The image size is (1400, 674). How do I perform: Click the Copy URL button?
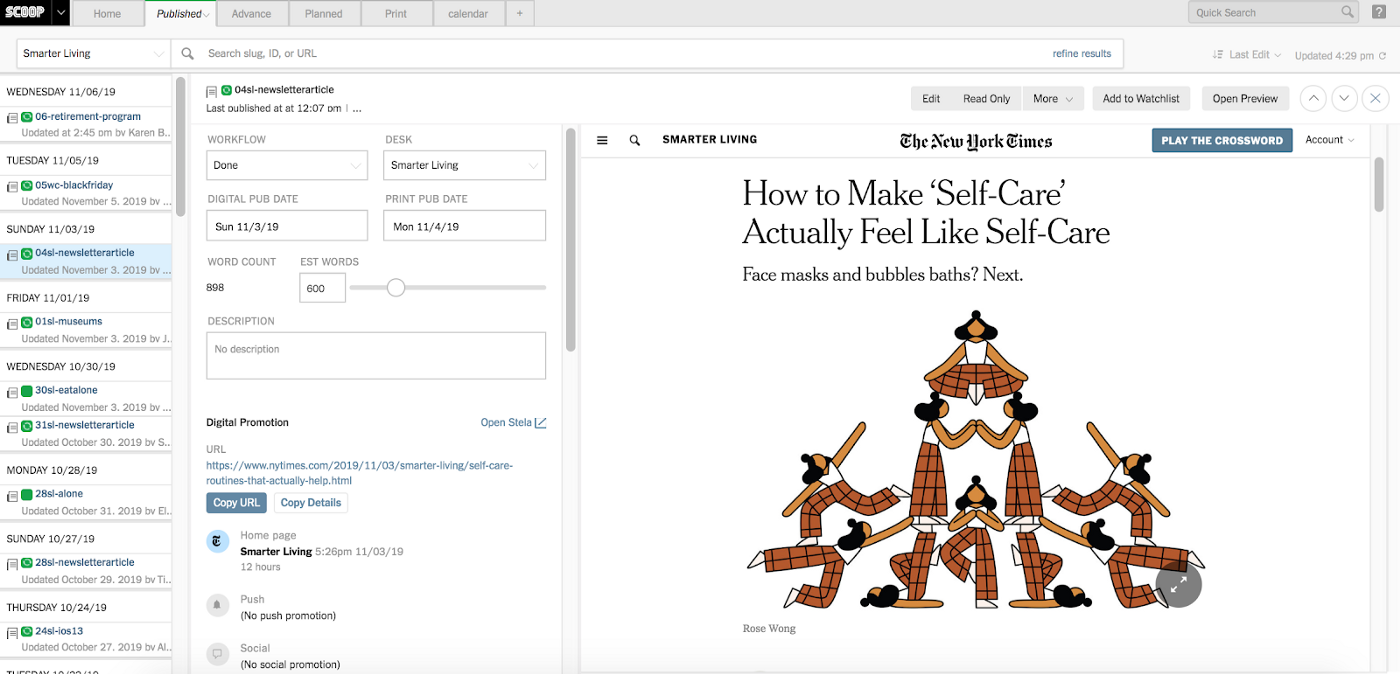tap(237, 503)
